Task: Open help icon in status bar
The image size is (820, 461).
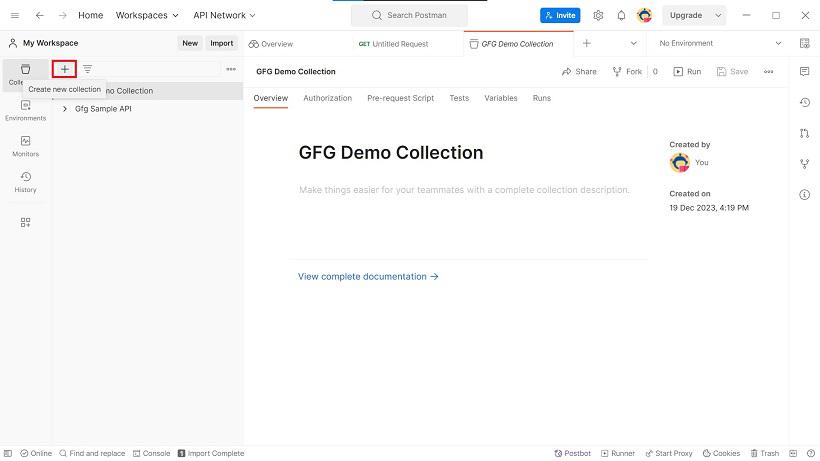Action: 811,453
